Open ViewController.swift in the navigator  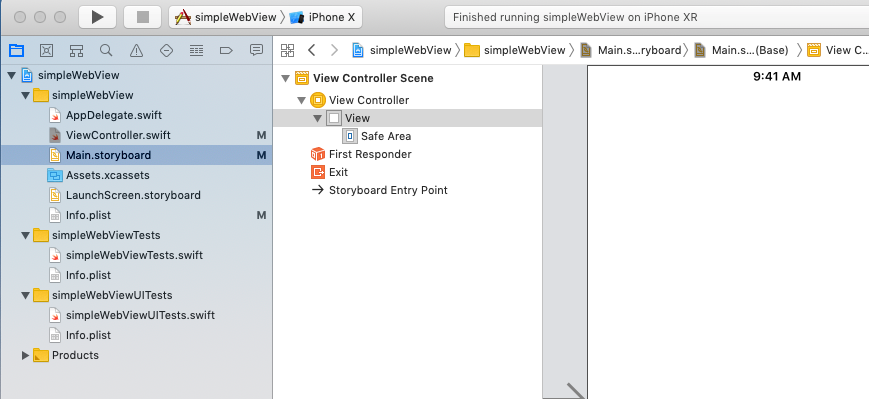click(118, 135)
